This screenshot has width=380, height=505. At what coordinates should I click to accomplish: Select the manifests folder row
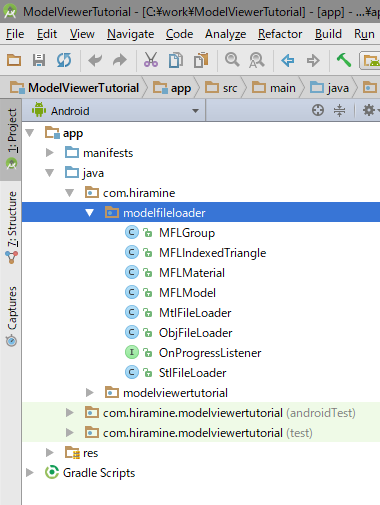pyautogui.click(x=201, y=153)
